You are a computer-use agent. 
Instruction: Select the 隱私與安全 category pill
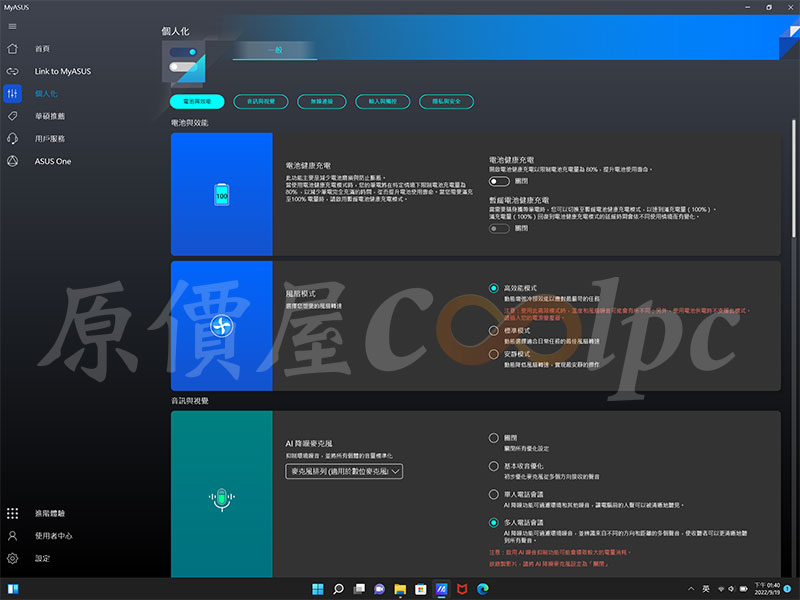(x=446, y=102)
